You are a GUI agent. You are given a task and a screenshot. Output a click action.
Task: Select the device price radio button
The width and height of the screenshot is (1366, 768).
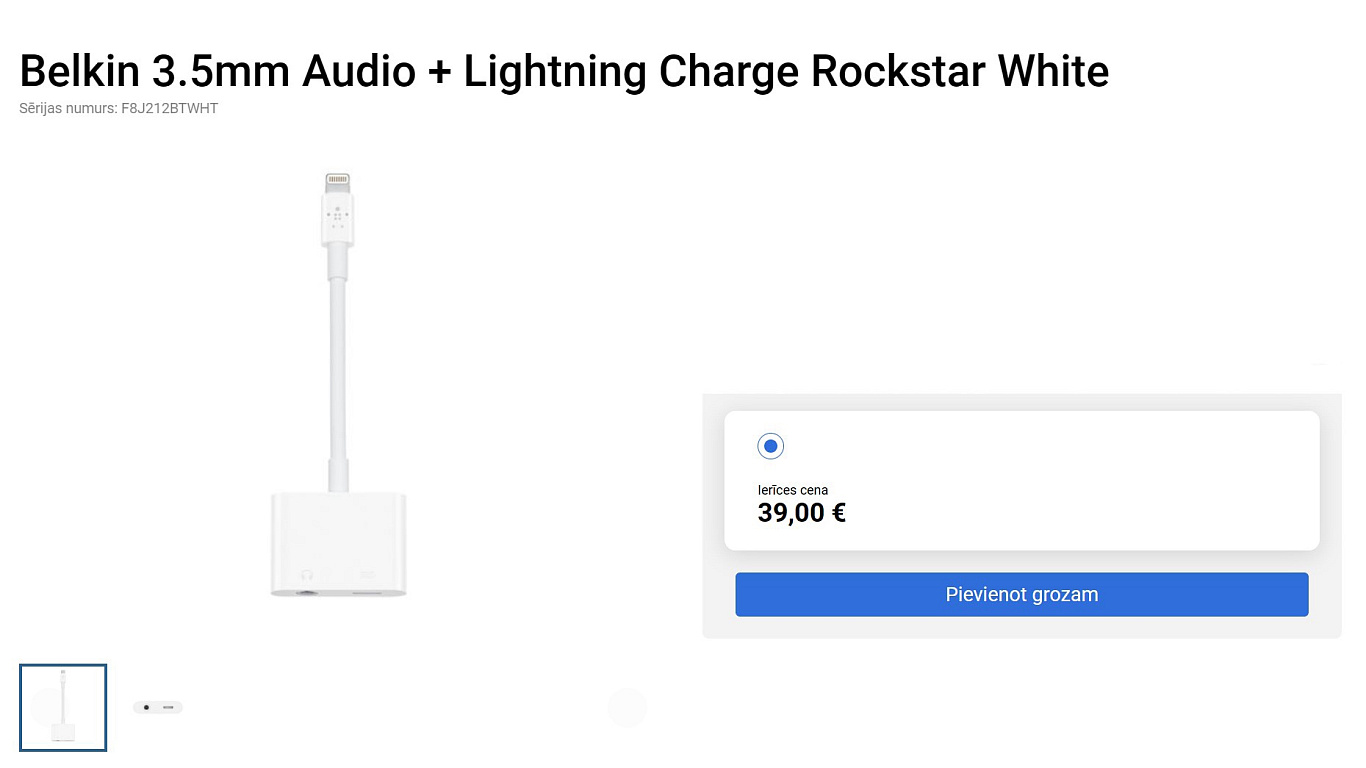tap(770, 446)
